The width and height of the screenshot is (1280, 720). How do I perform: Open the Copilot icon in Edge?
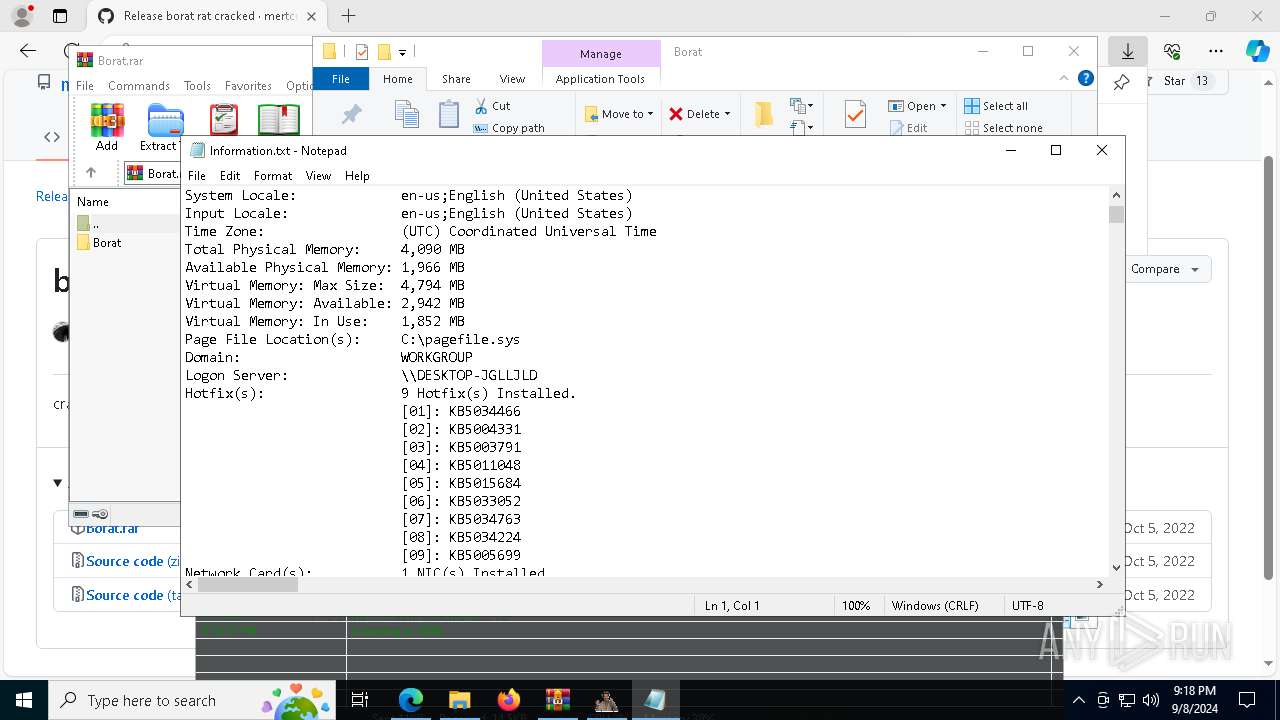coord(1257,51)
